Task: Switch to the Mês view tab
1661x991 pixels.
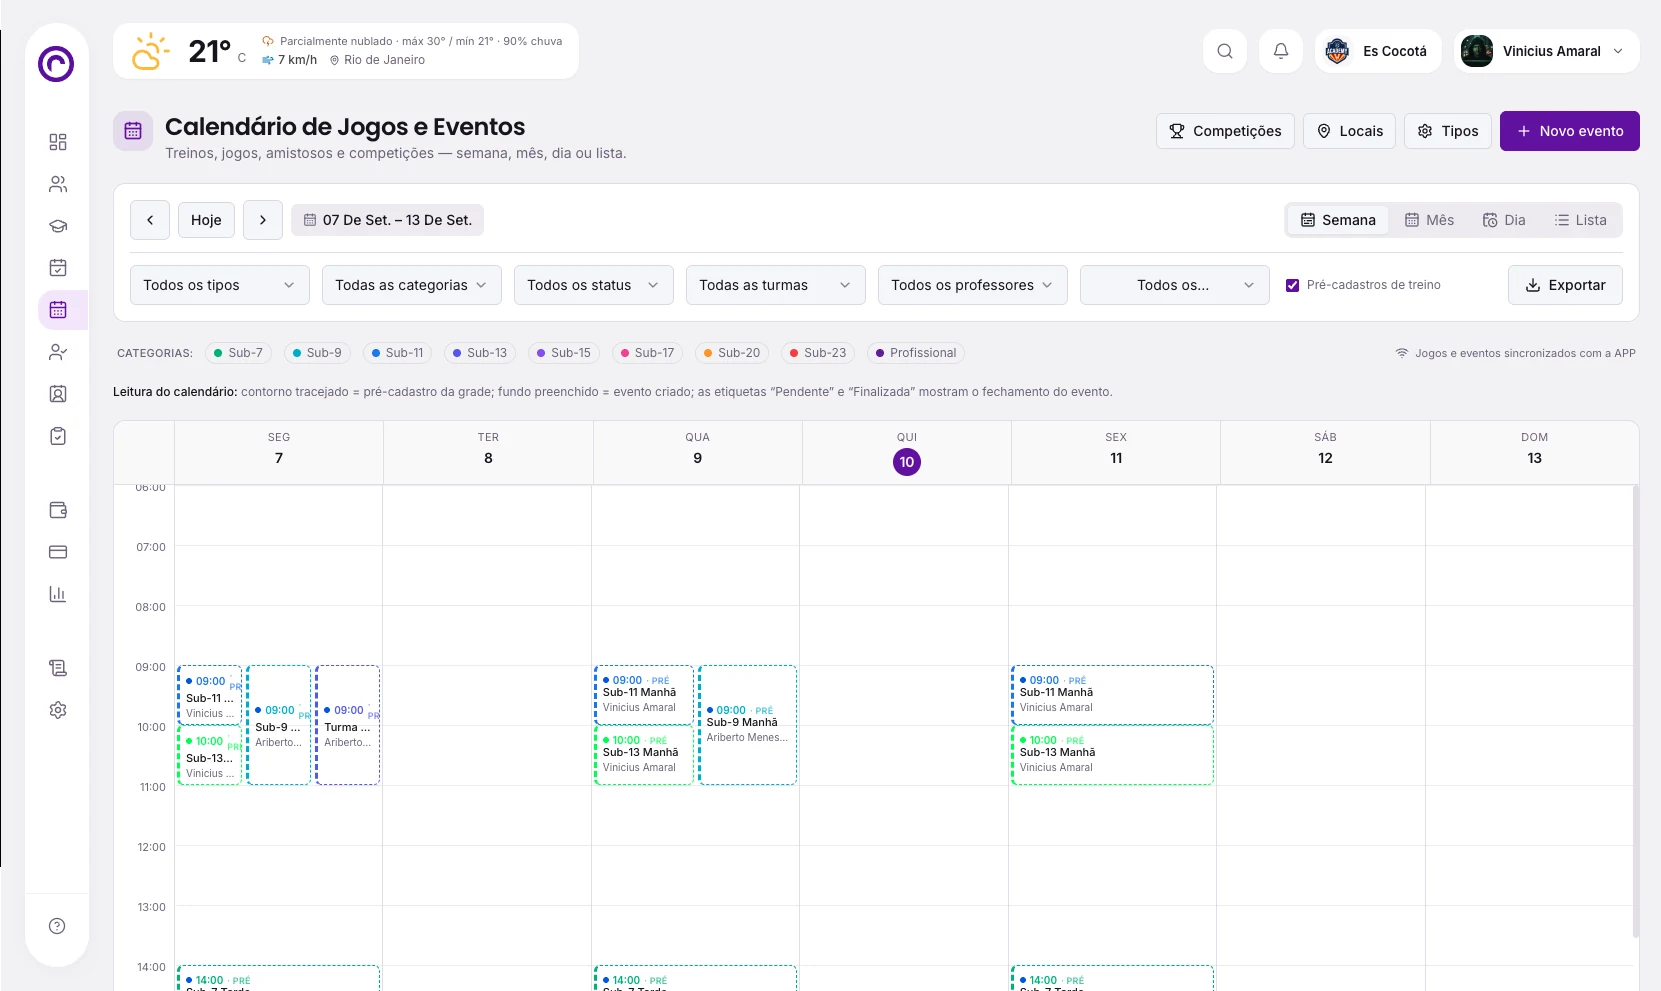Action: click(x=1429, y=220)
